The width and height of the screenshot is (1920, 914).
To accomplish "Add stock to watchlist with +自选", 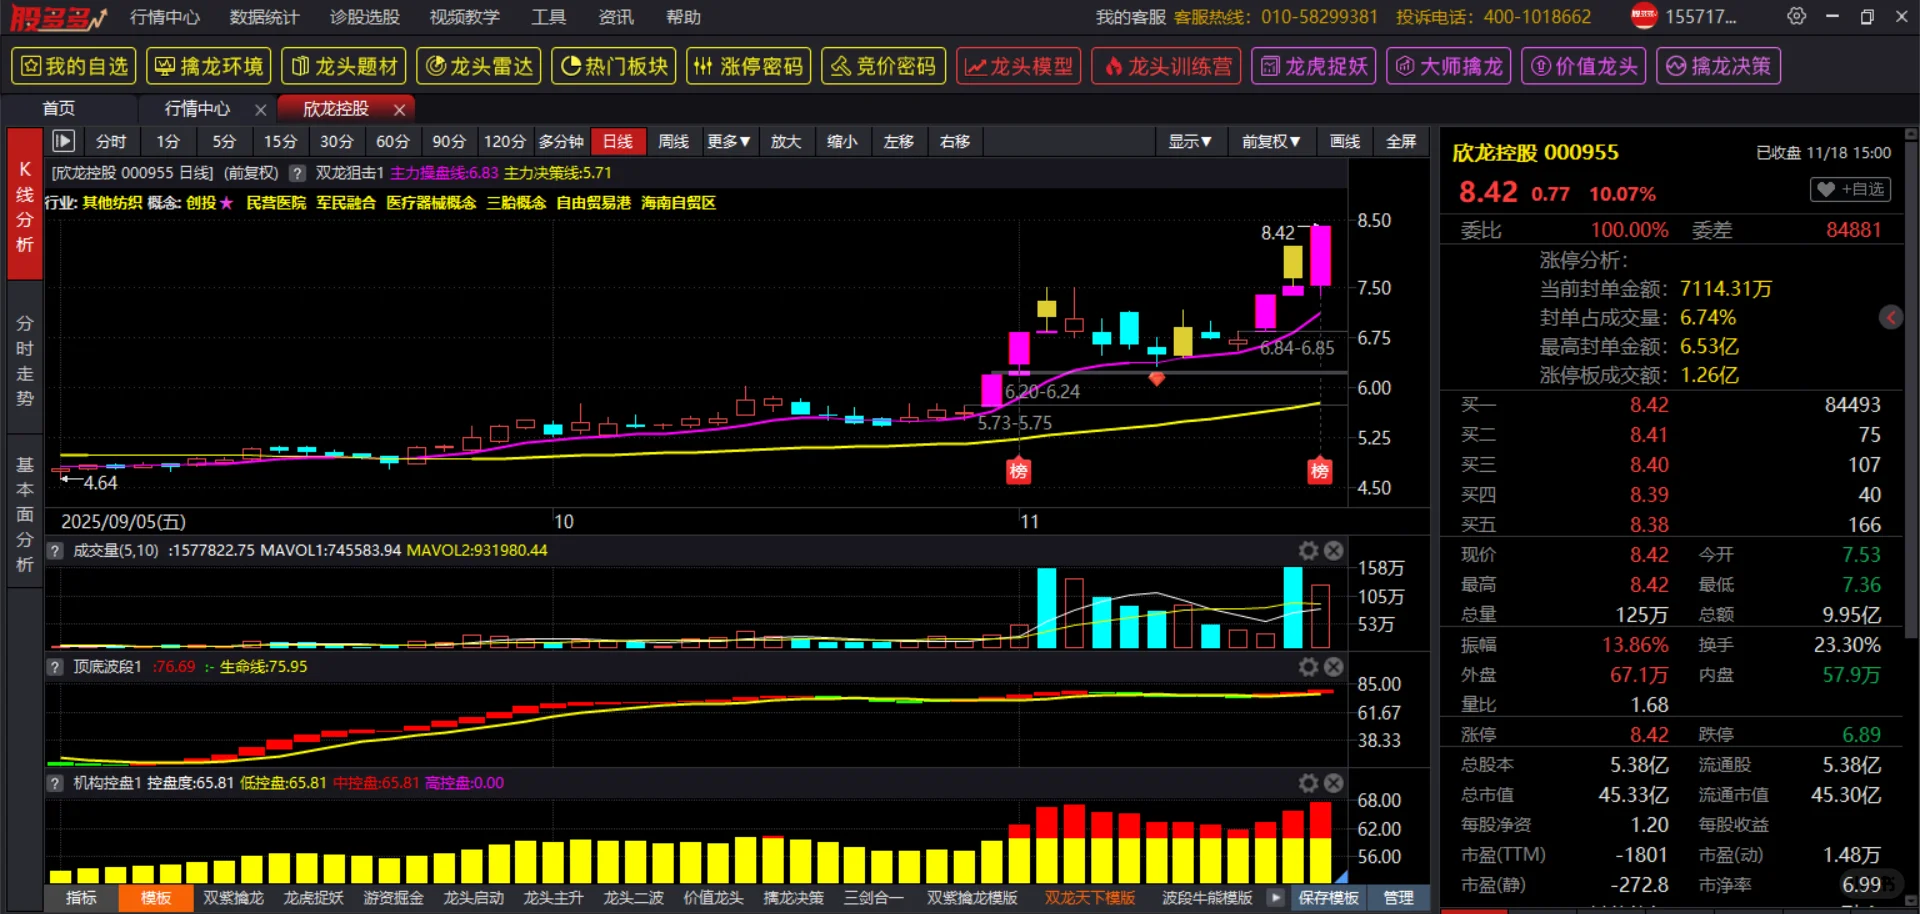I will (1851, 189).
